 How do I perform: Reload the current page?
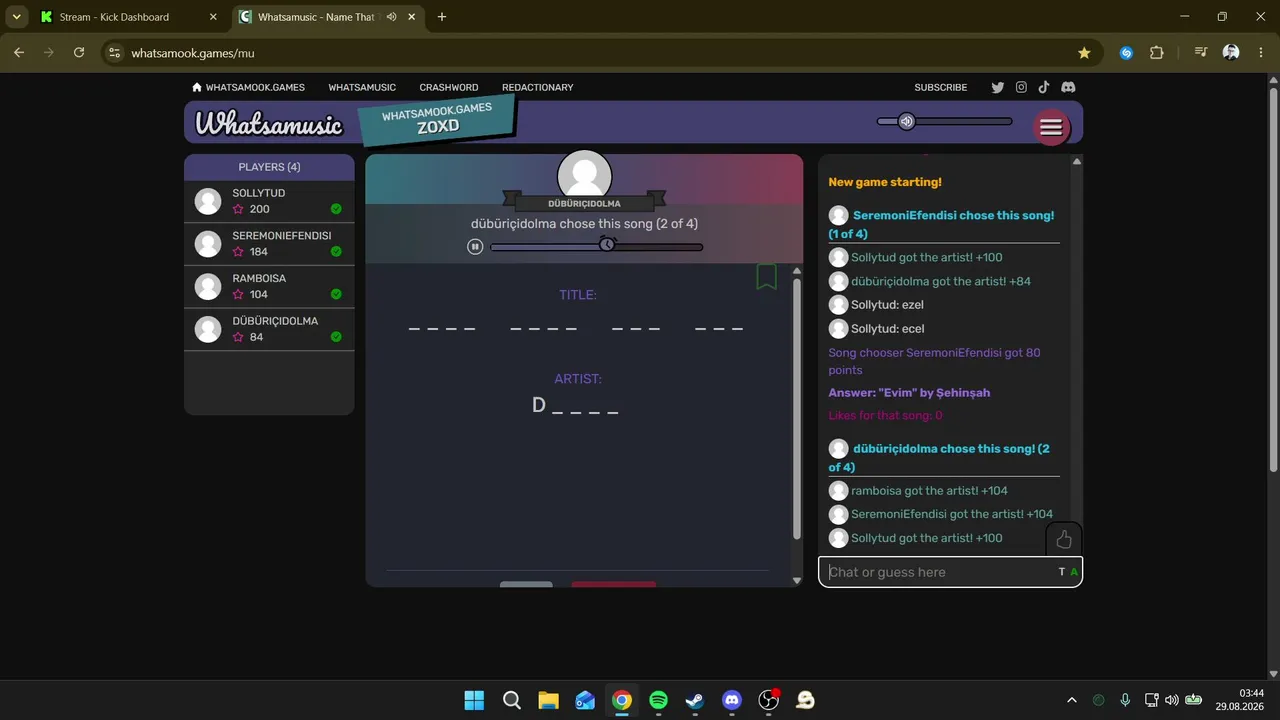tap(79, 53)
